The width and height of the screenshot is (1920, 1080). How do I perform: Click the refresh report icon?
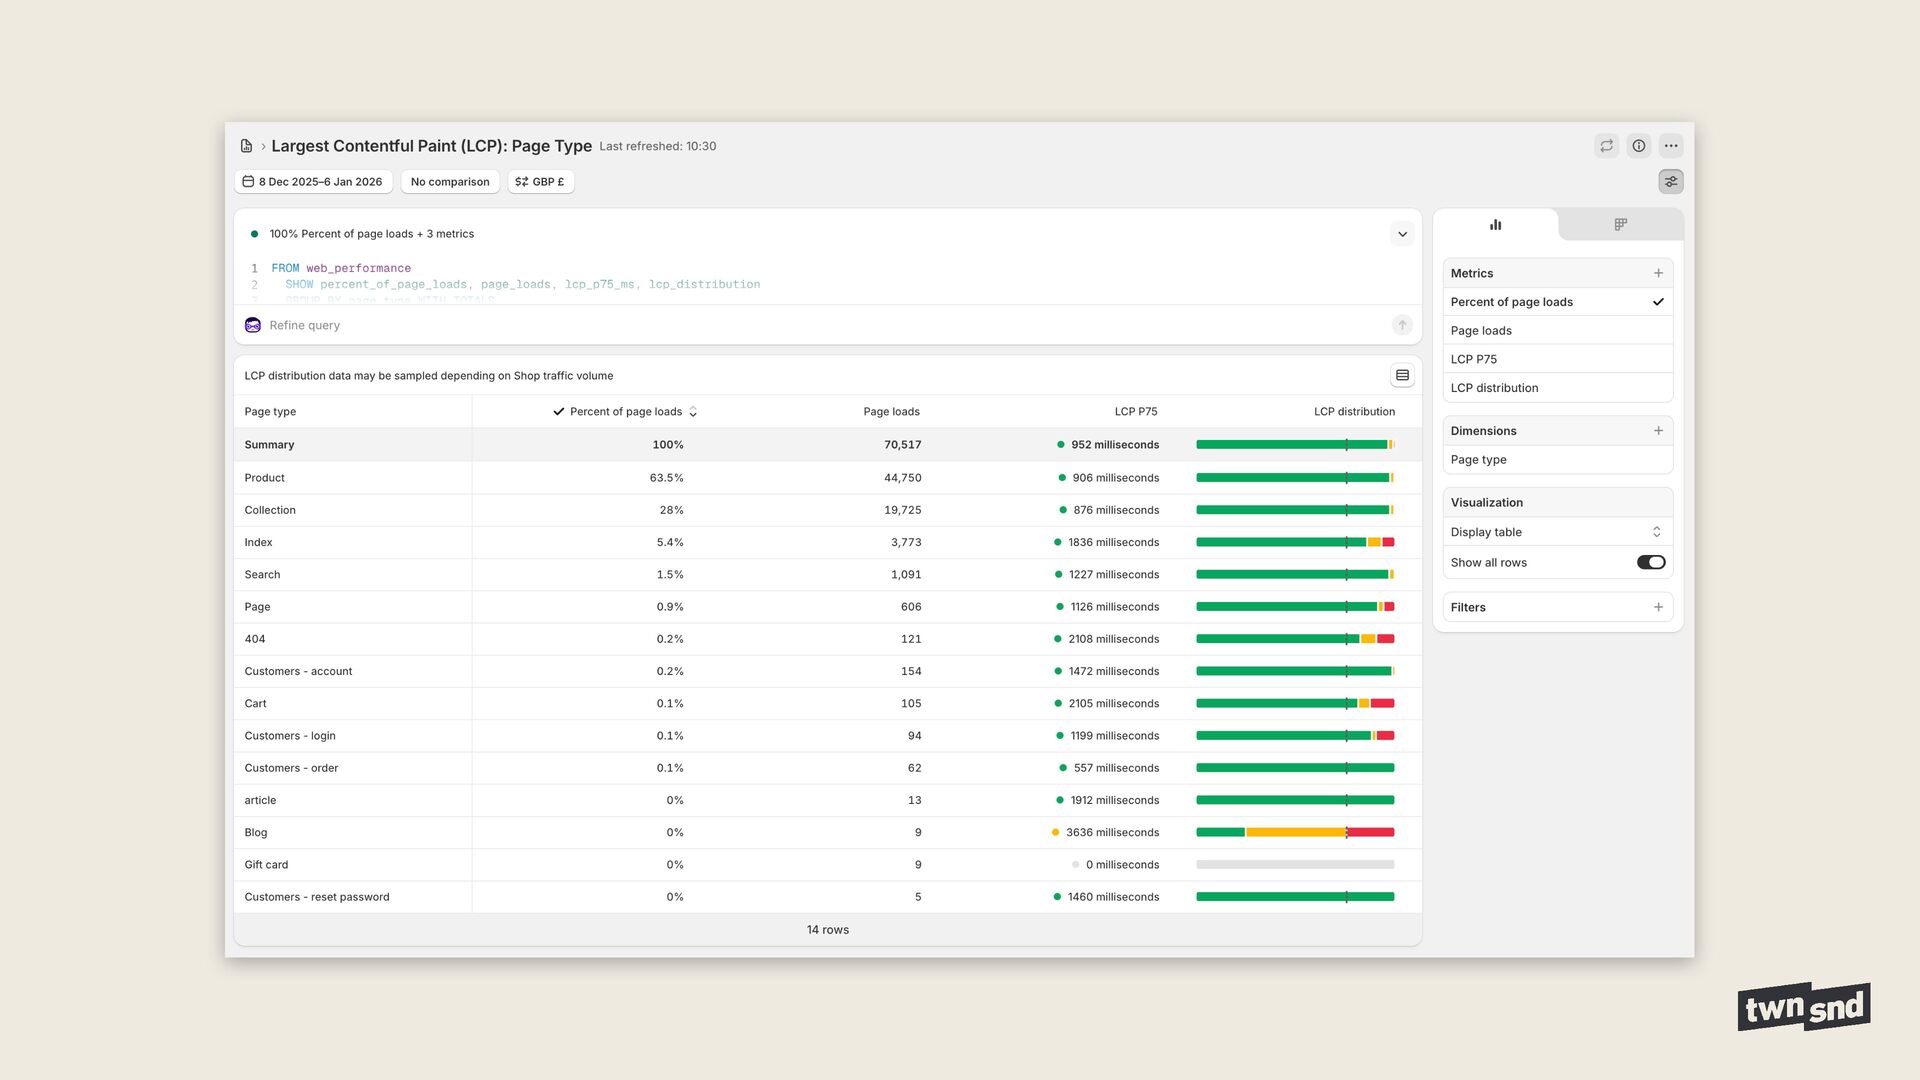point(1606,146)
